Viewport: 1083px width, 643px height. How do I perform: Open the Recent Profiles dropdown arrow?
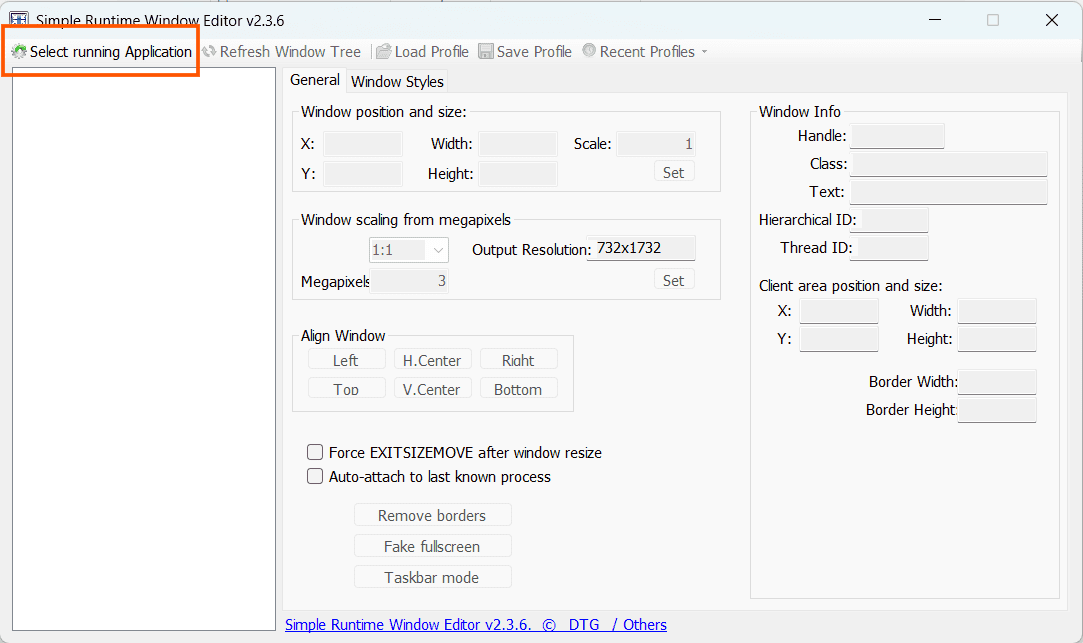click(705, 52)
